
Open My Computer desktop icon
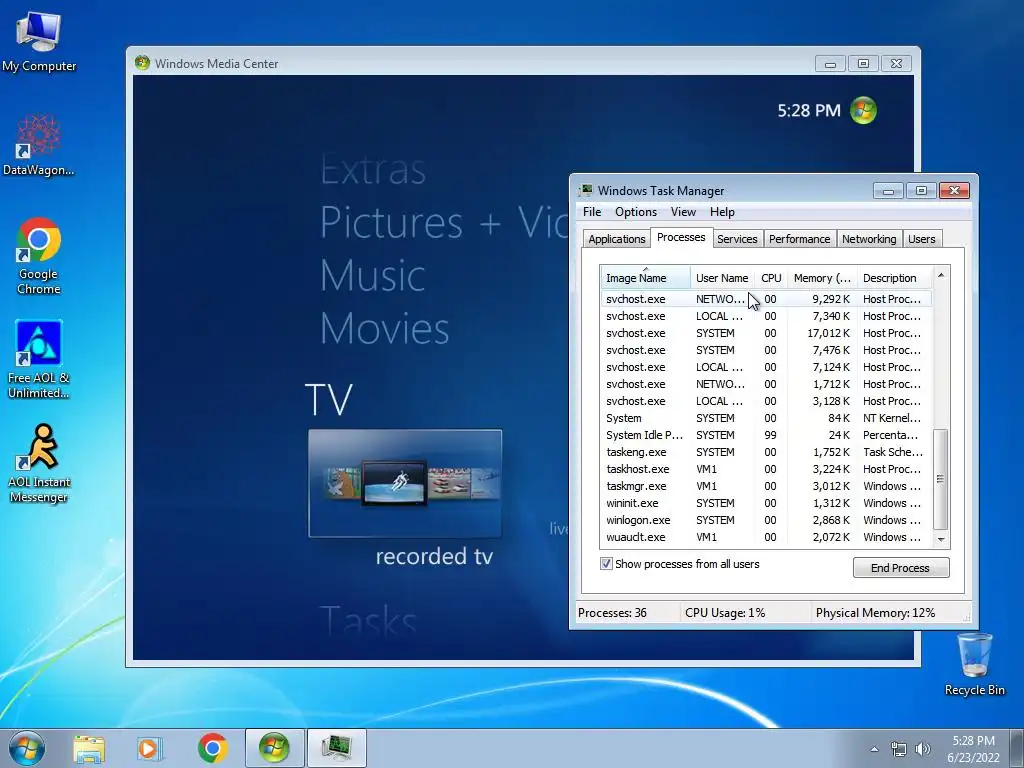pos(39,41)
